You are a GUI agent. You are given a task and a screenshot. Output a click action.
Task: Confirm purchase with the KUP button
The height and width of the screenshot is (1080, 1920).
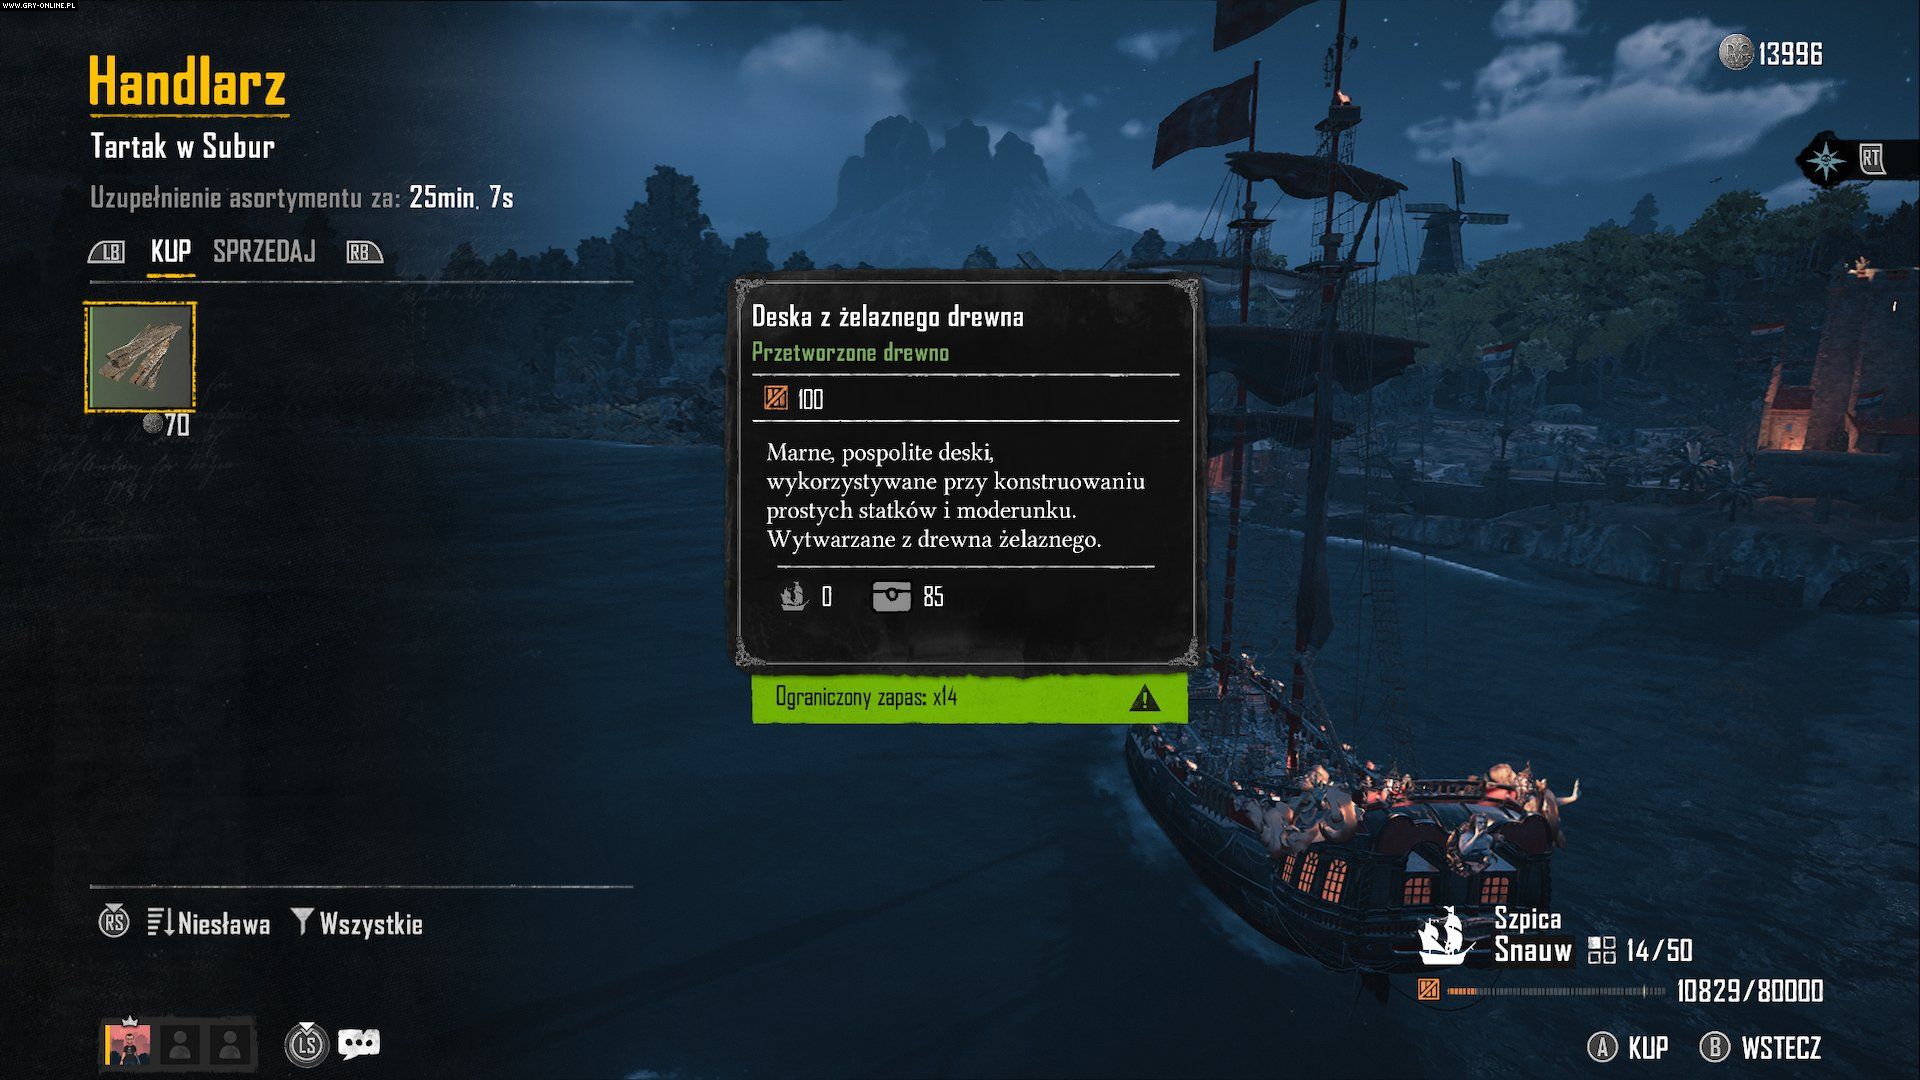click(1628, 1047)
